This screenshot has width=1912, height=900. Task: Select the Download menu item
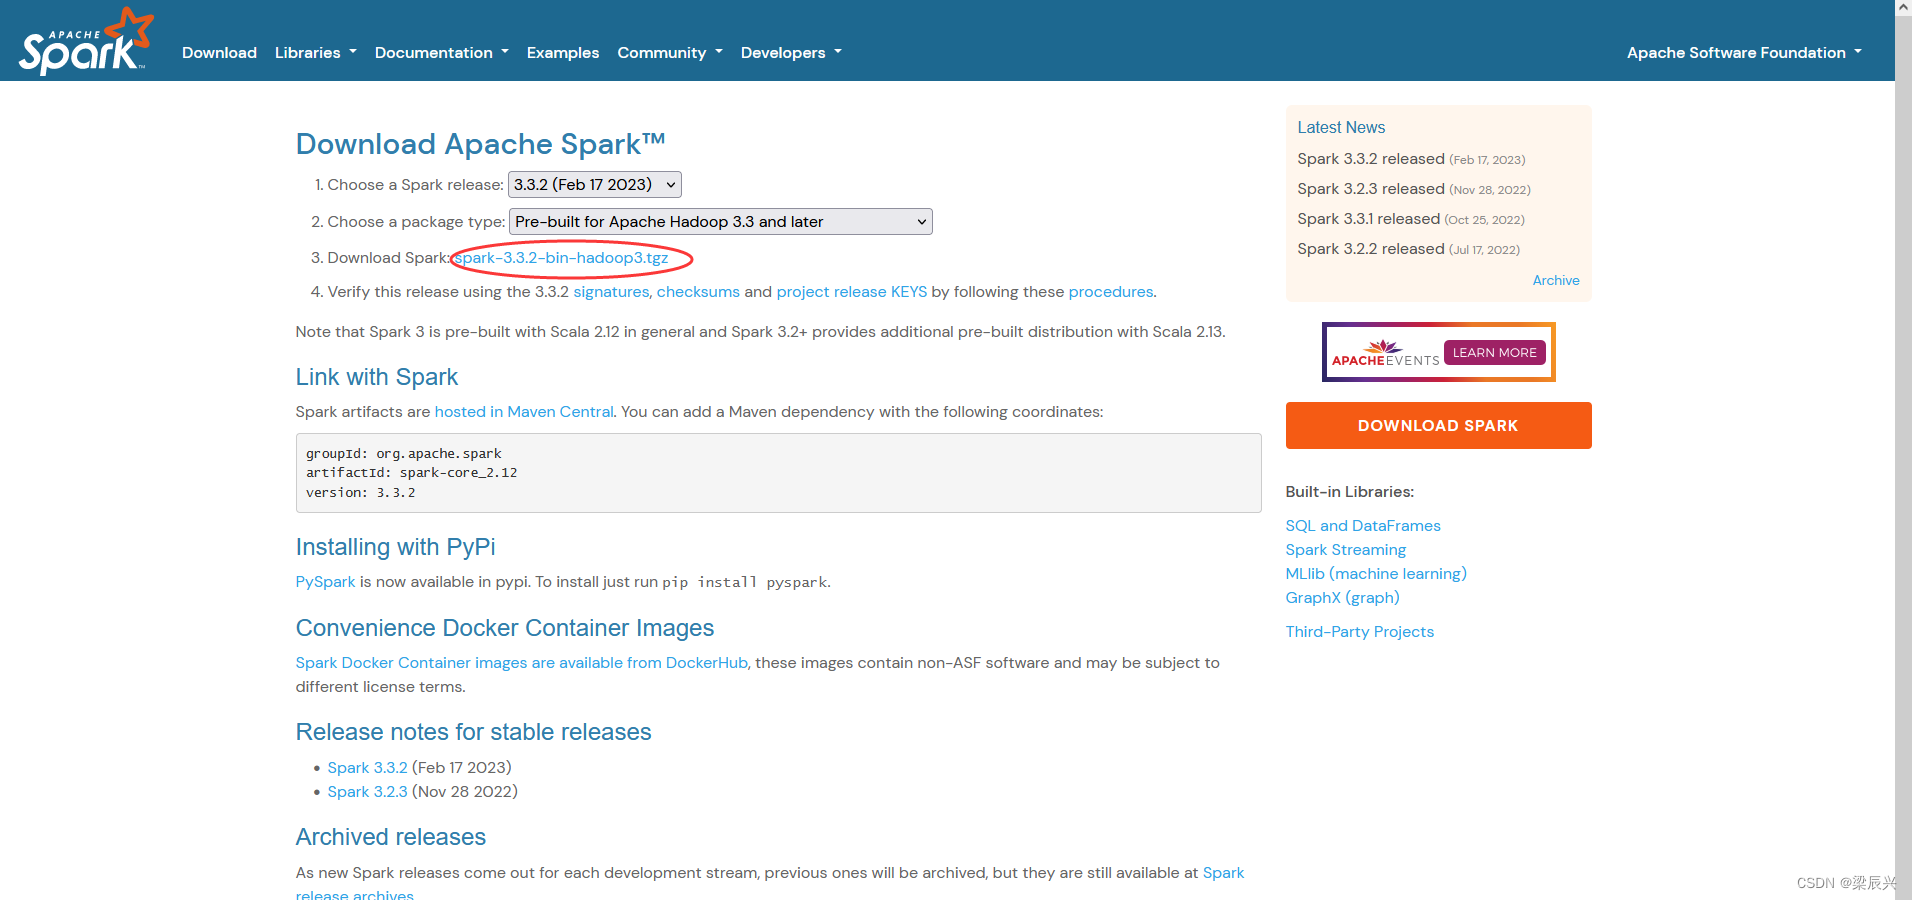pos(219,52)
